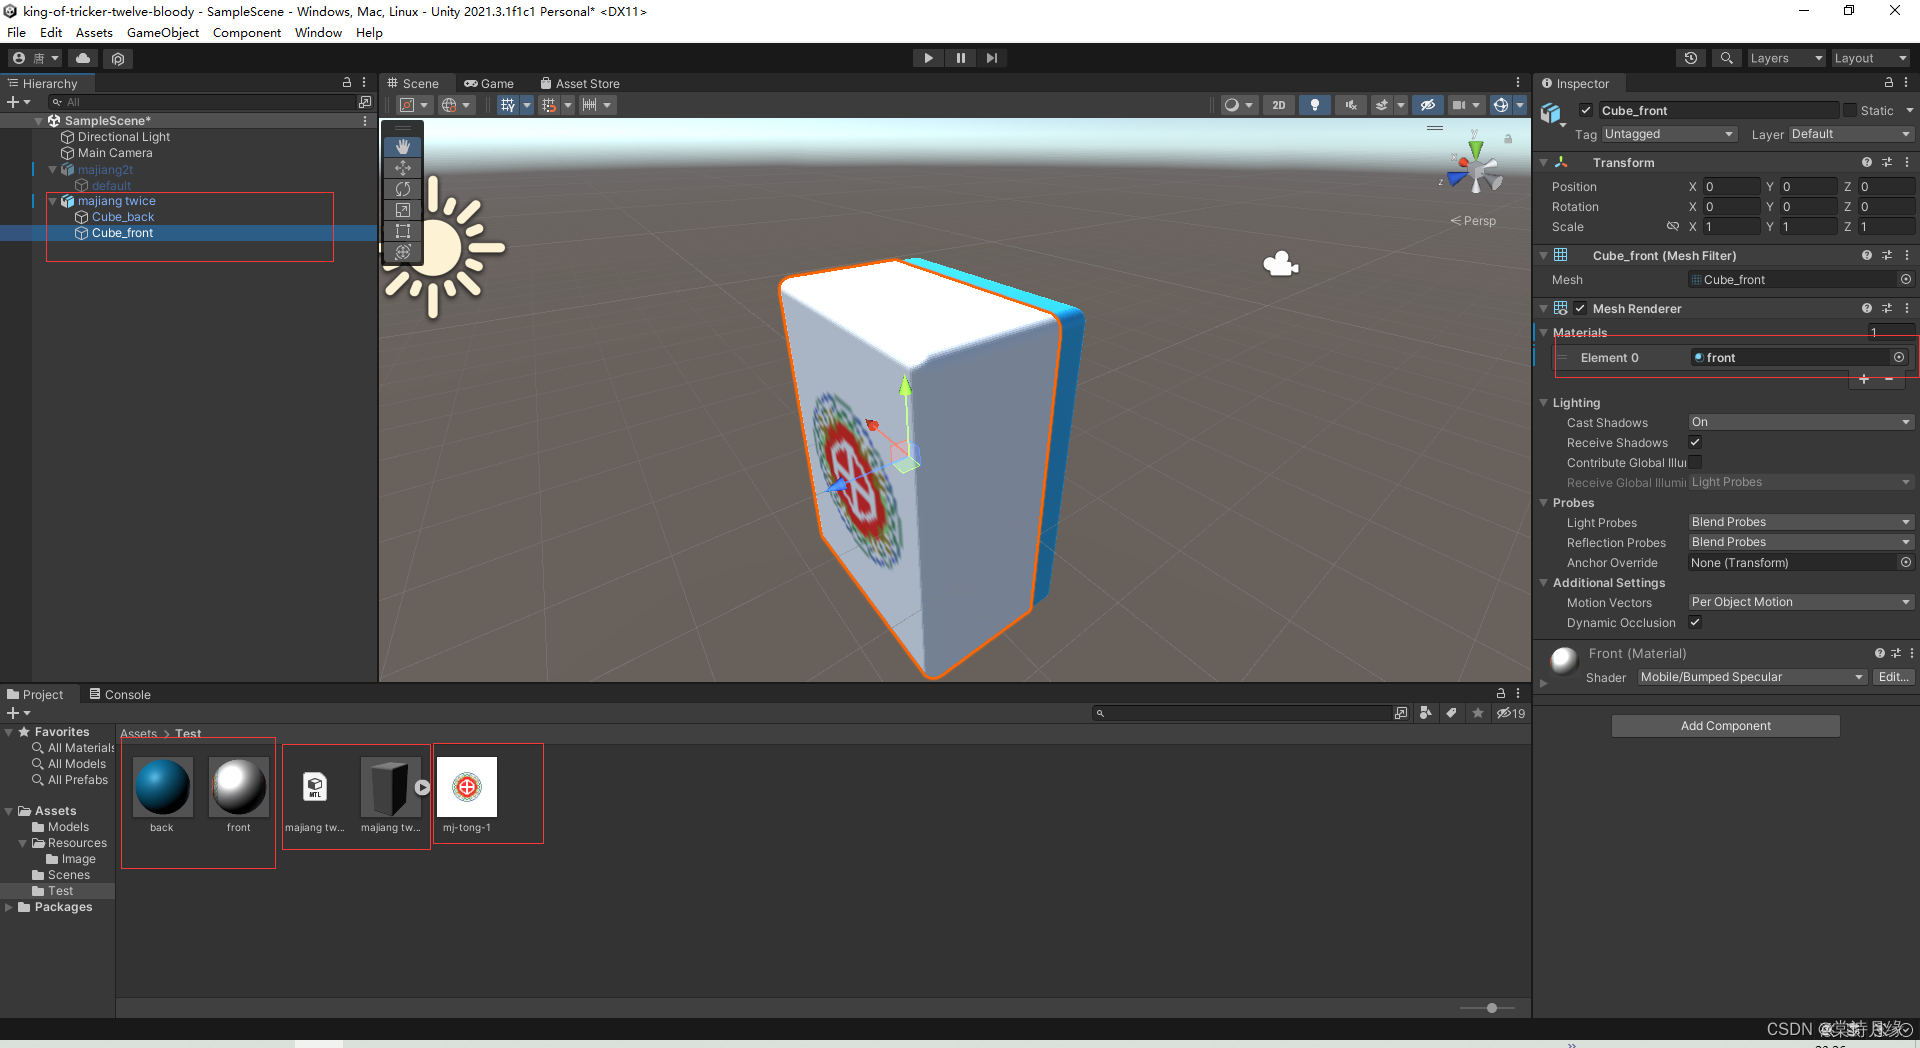Click the Add Component button
This screenshot has height=1048, width=1920.
[x=1725, y=725]
